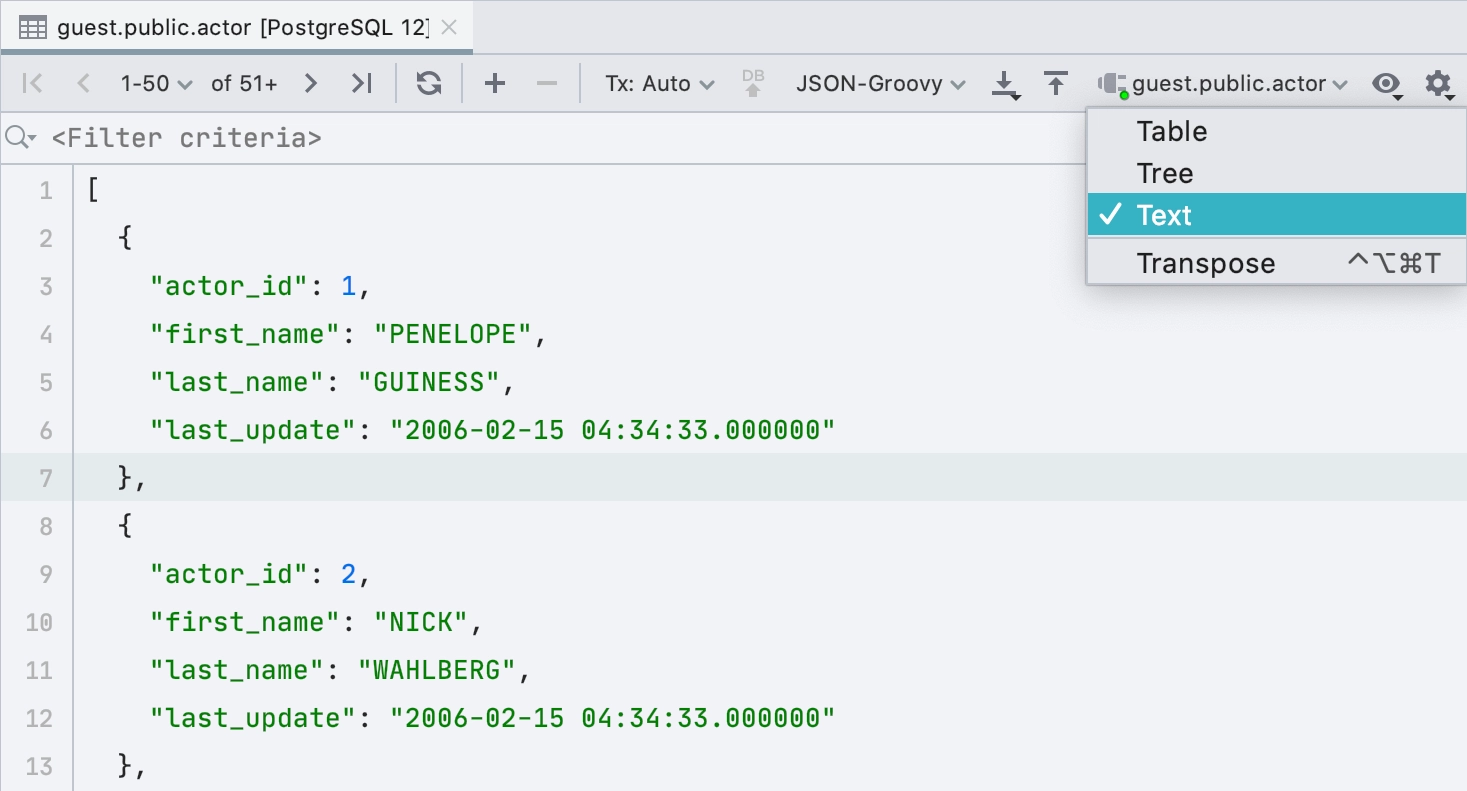This screenshot has height=791, width=1467.
Task: Click line number 7 in the gutter
Action: point(46,478)
